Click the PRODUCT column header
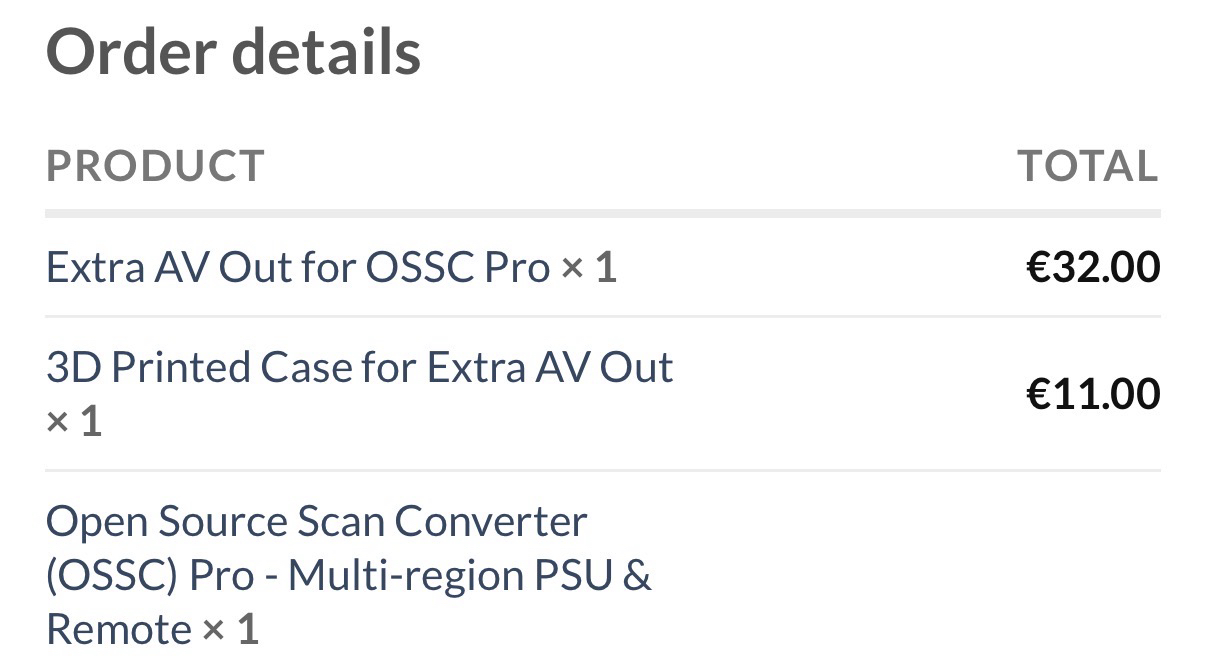The width and height of the screenshot is (1206, 671). click(x=155, y=166)
